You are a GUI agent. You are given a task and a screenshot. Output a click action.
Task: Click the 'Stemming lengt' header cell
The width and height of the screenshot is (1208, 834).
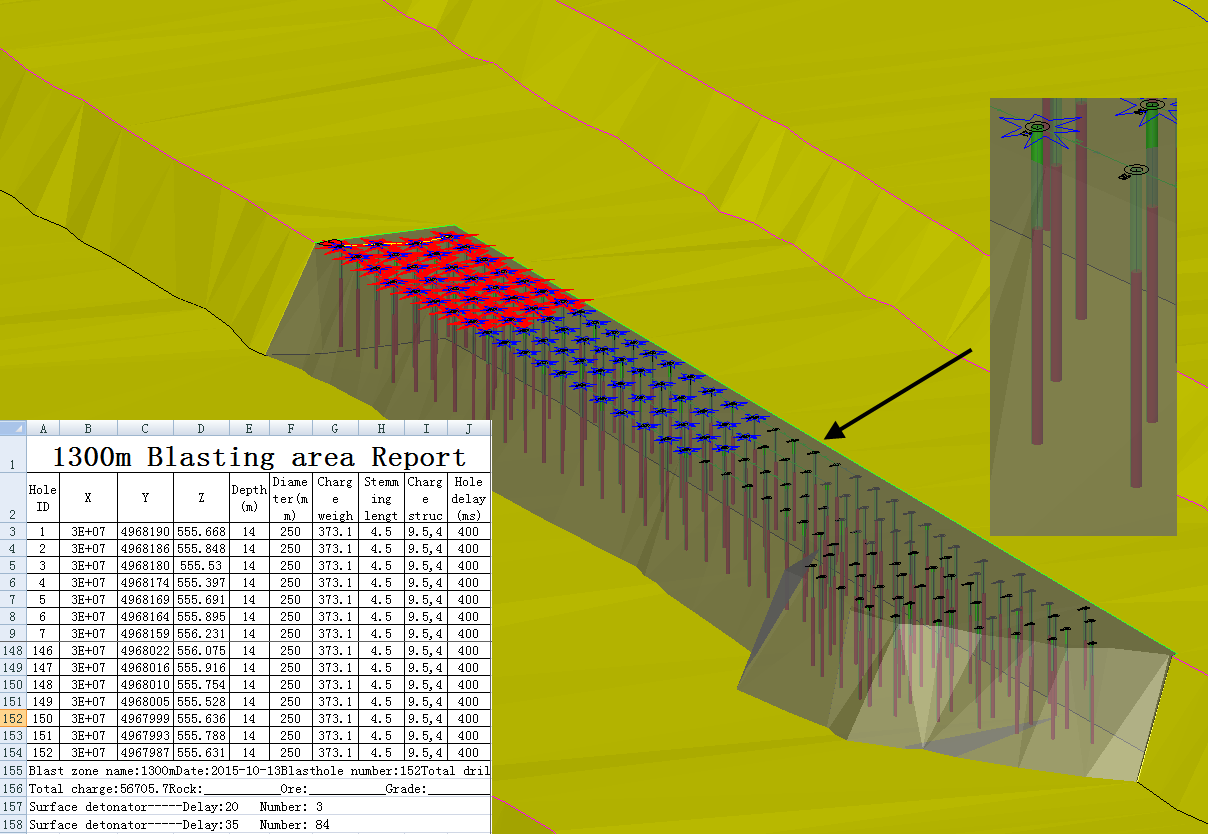click(x=381, y=498)
